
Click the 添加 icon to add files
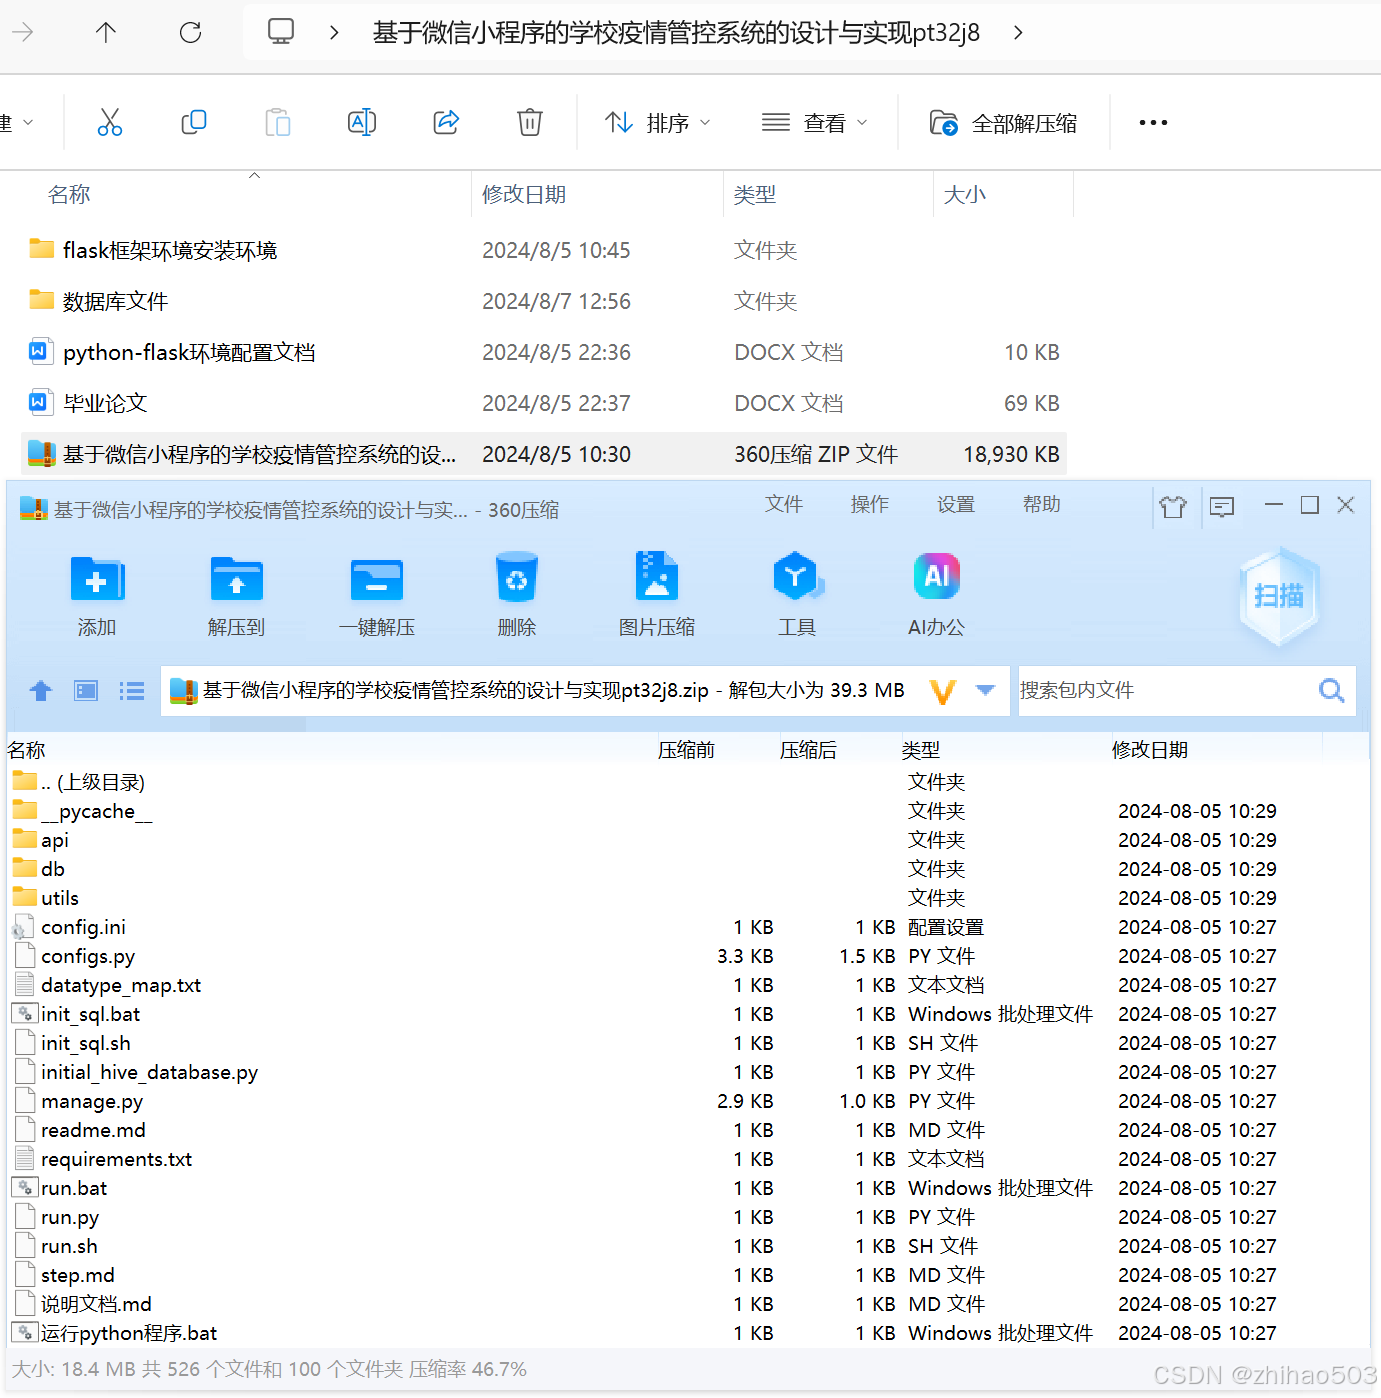pyautogui.click(x=96, y=594)
